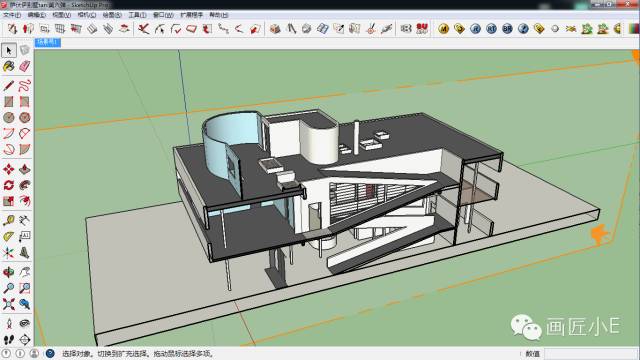Select the Zoom magnifier tool
640x360 pixels.
coord(9,288)
